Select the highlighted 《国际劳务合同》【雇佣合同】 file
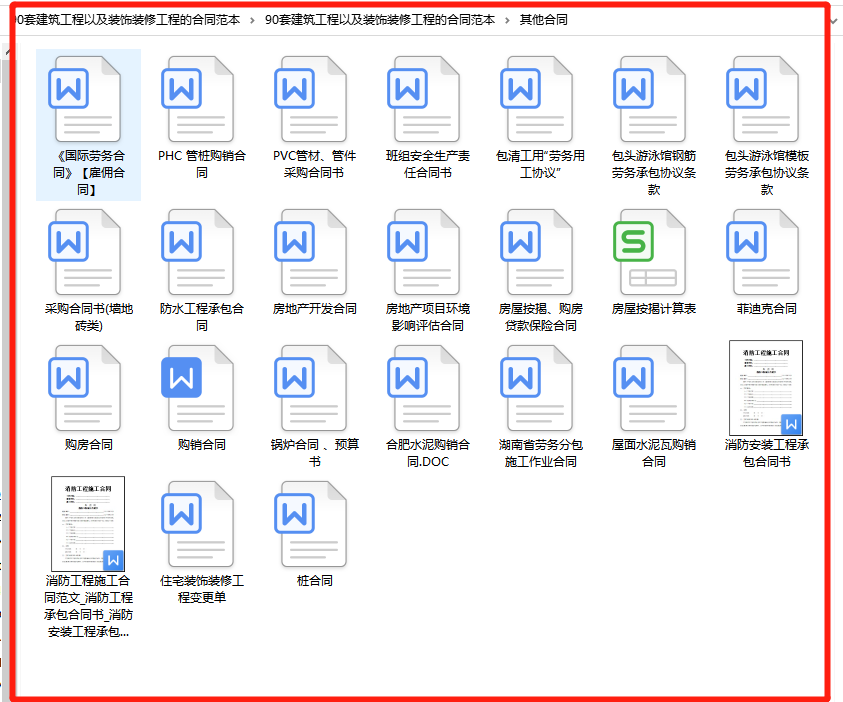This screenshot has height=702, width=843. click(87, 98)
